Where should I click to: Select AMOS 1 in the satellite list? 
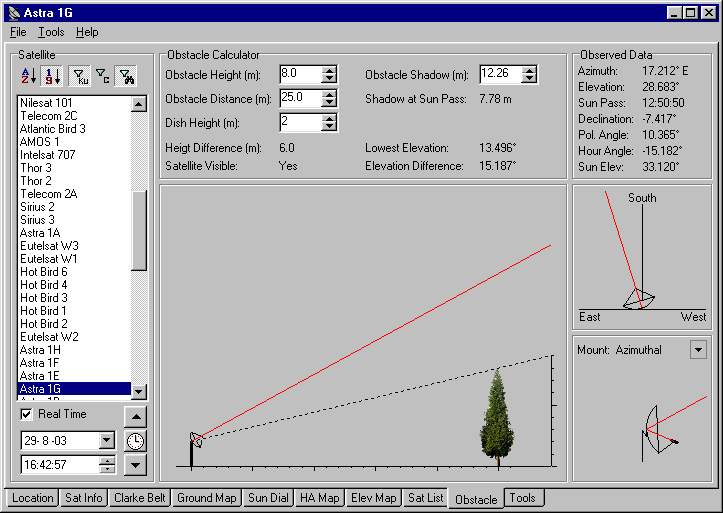tap(74, 142)
